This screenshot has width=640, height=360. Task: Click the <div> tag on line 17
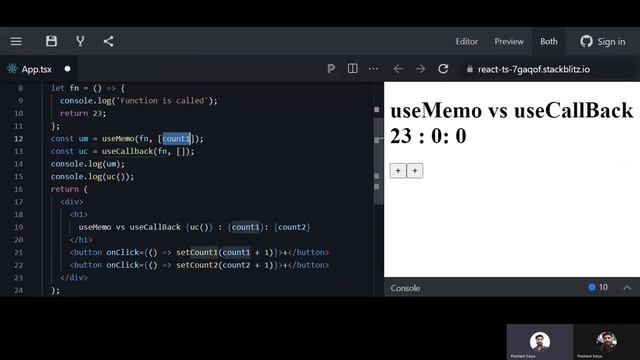[x=72, y=202]
